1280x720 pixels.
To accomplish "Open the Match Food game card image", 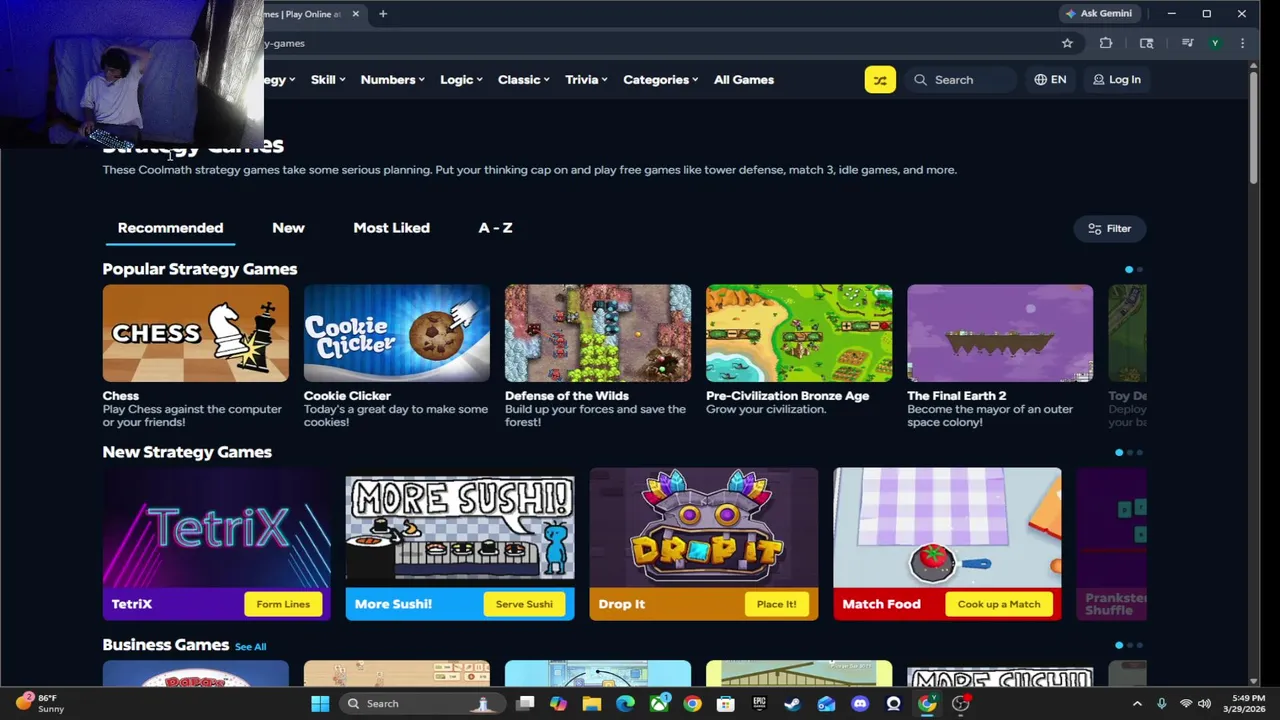I will 947,527.
